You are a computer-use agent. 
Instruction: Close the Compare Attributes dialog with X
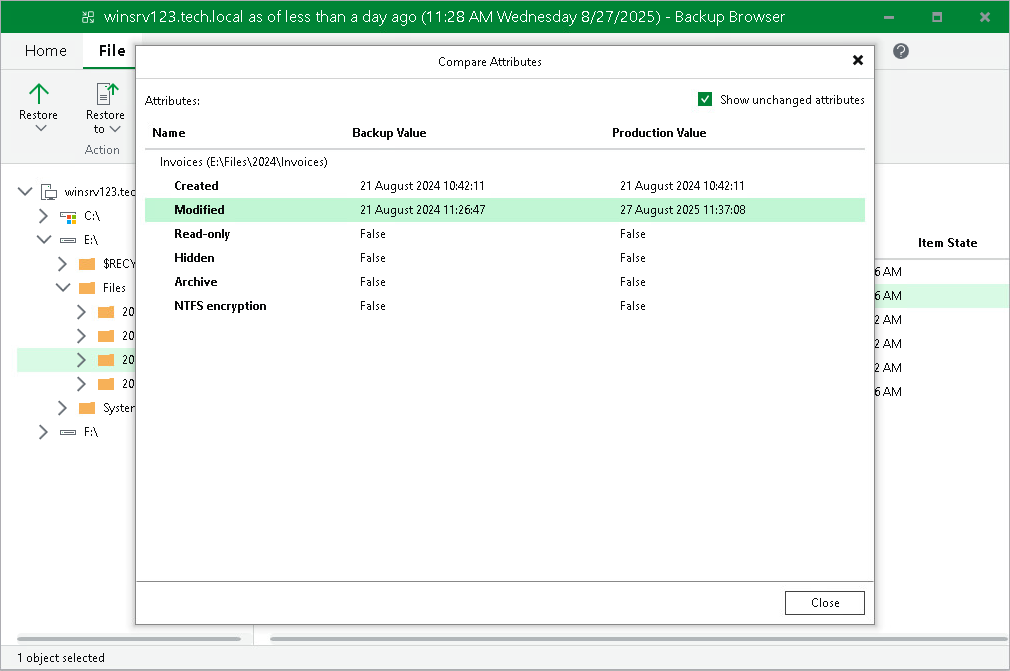(857, 60)
